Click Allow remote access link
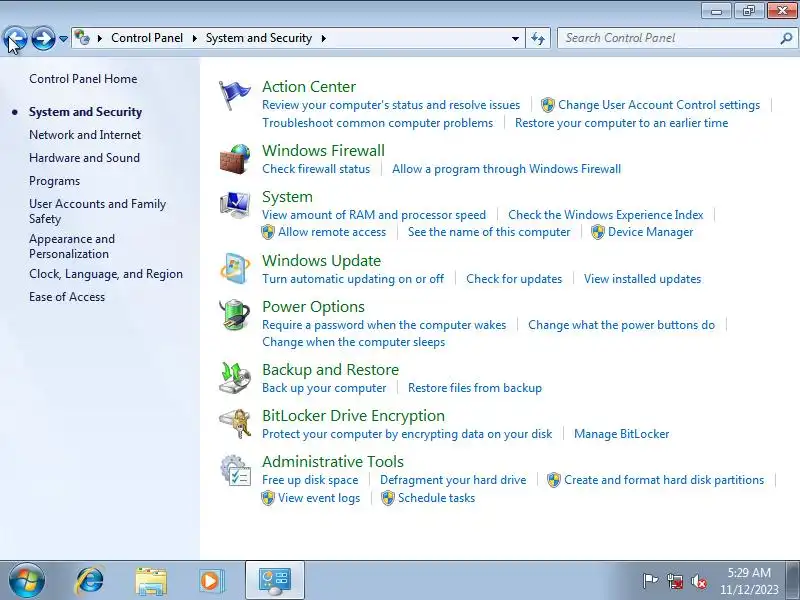This screenshot has height=600, width=800. coord(332,232)
